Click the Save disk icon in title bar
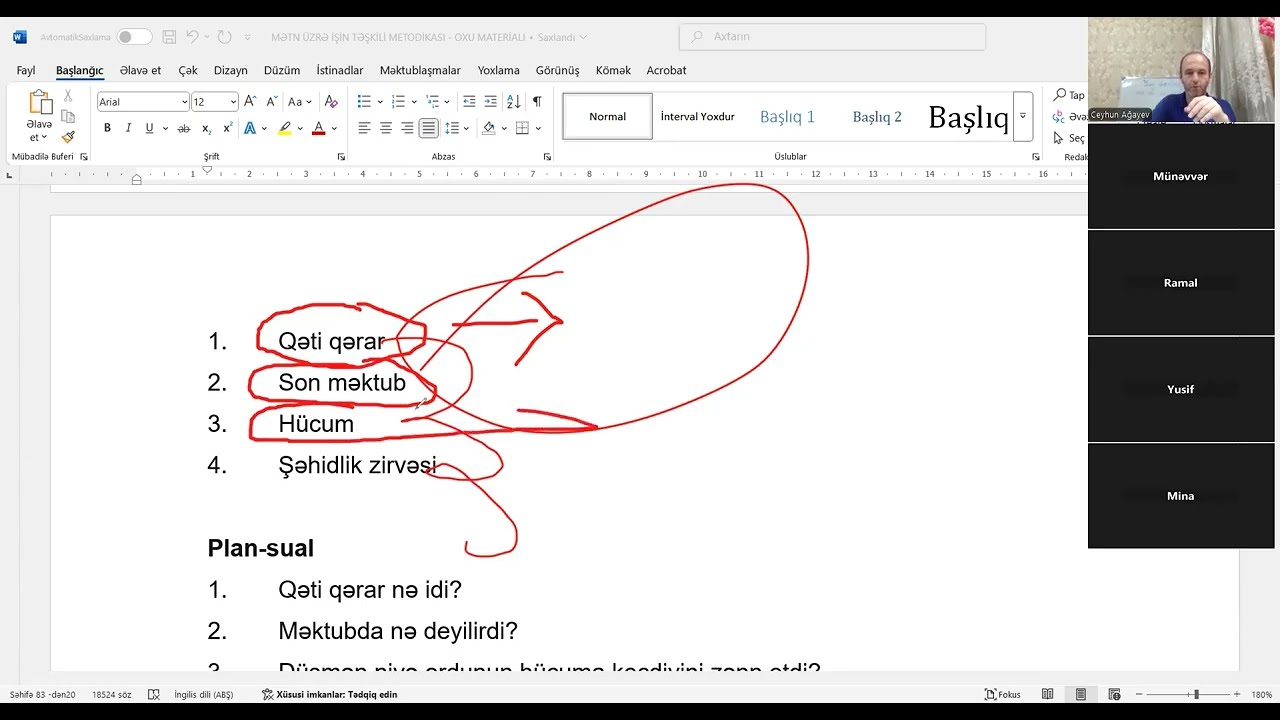This screenshot has height=720, width=1280. (x=169, y=37)
